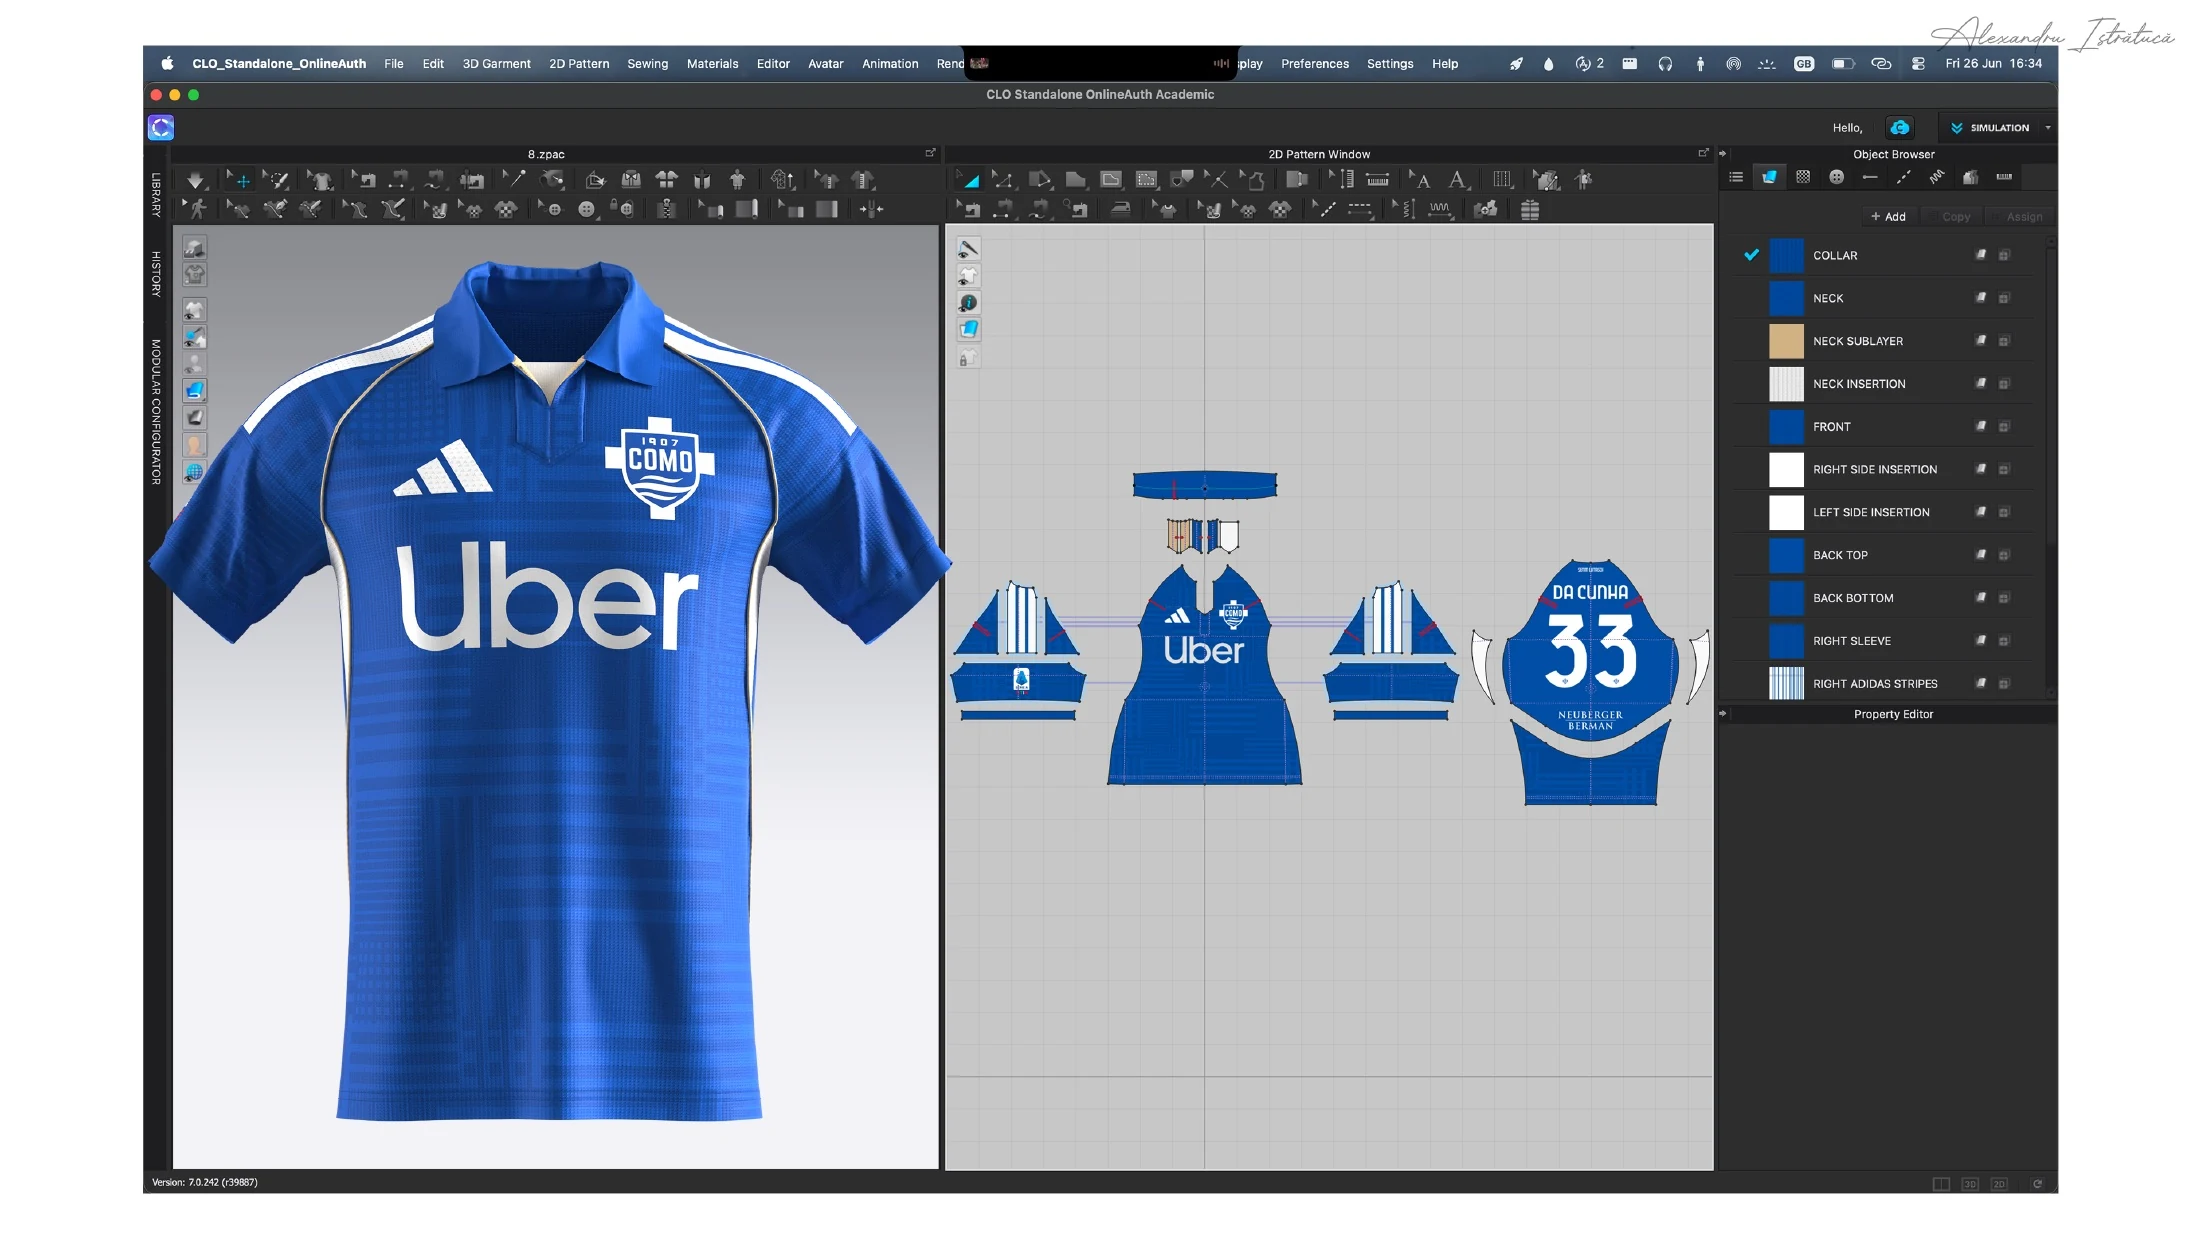
Task: Choose the Internal Polygon/Line tool in 2D toolbar
Action: click(x=1110, y=180)
